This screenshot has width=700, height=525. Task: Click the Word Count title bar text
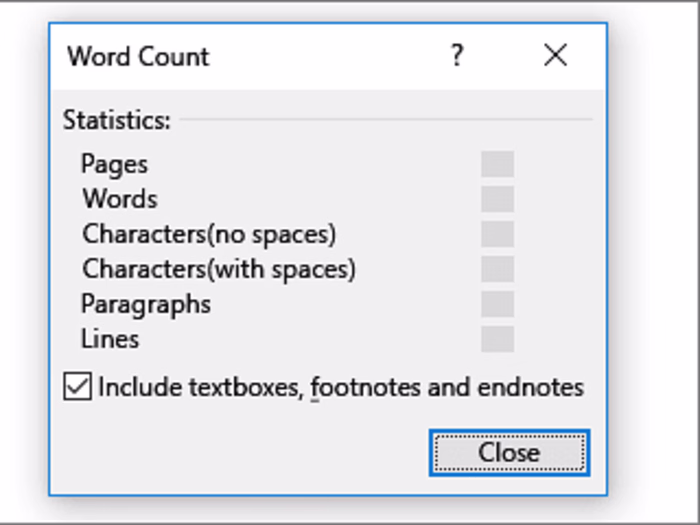138,56
